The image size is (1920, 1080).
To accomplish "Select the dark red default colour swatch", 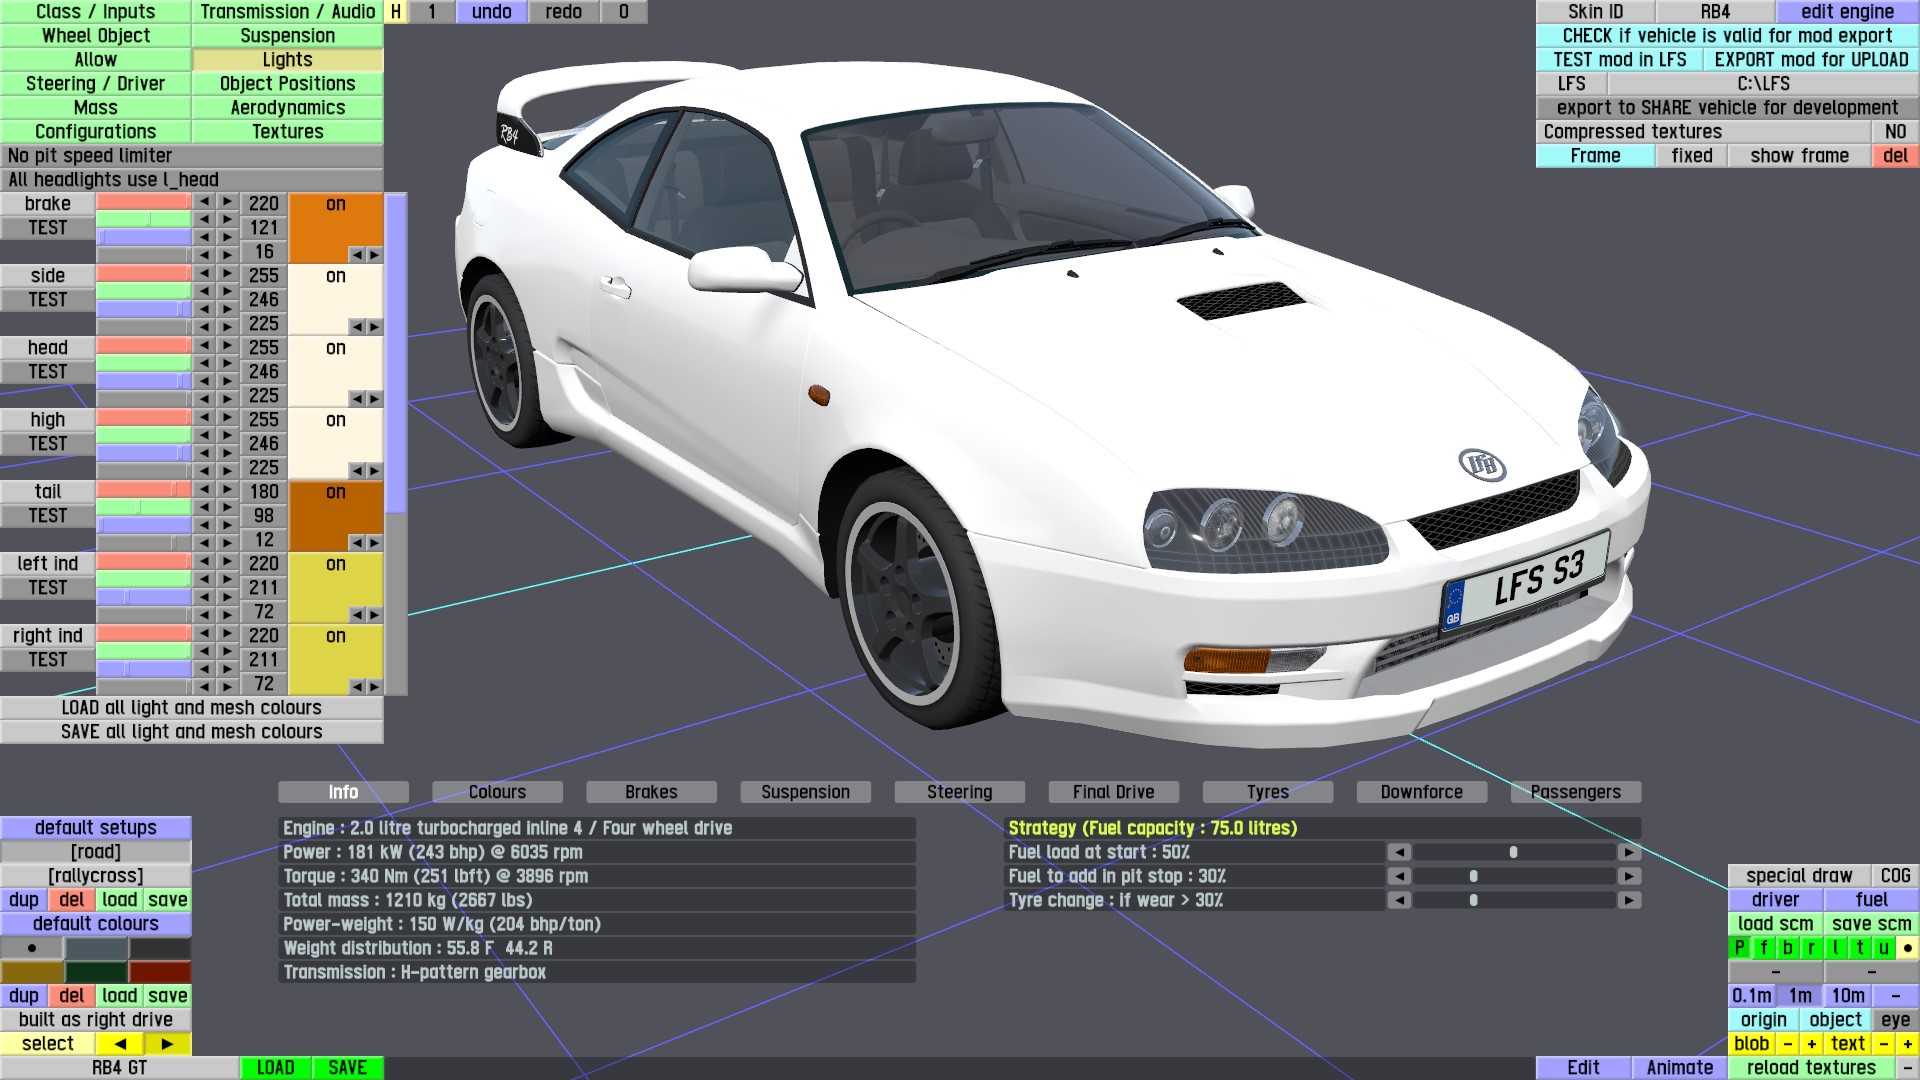I will click(160, 972).
